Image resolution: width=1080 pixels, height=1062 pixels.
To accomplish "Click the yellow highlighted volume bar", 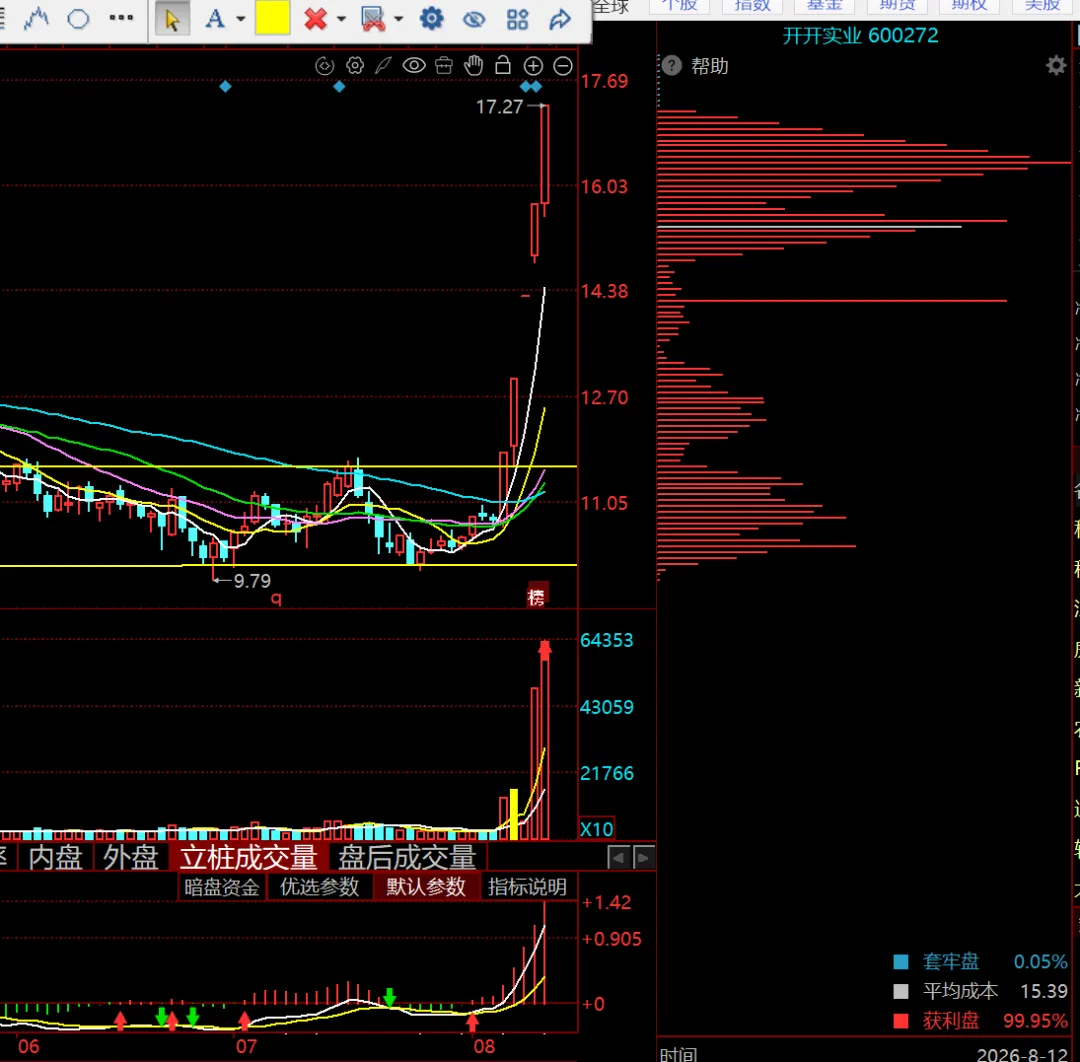I will [x=513, y=815].
